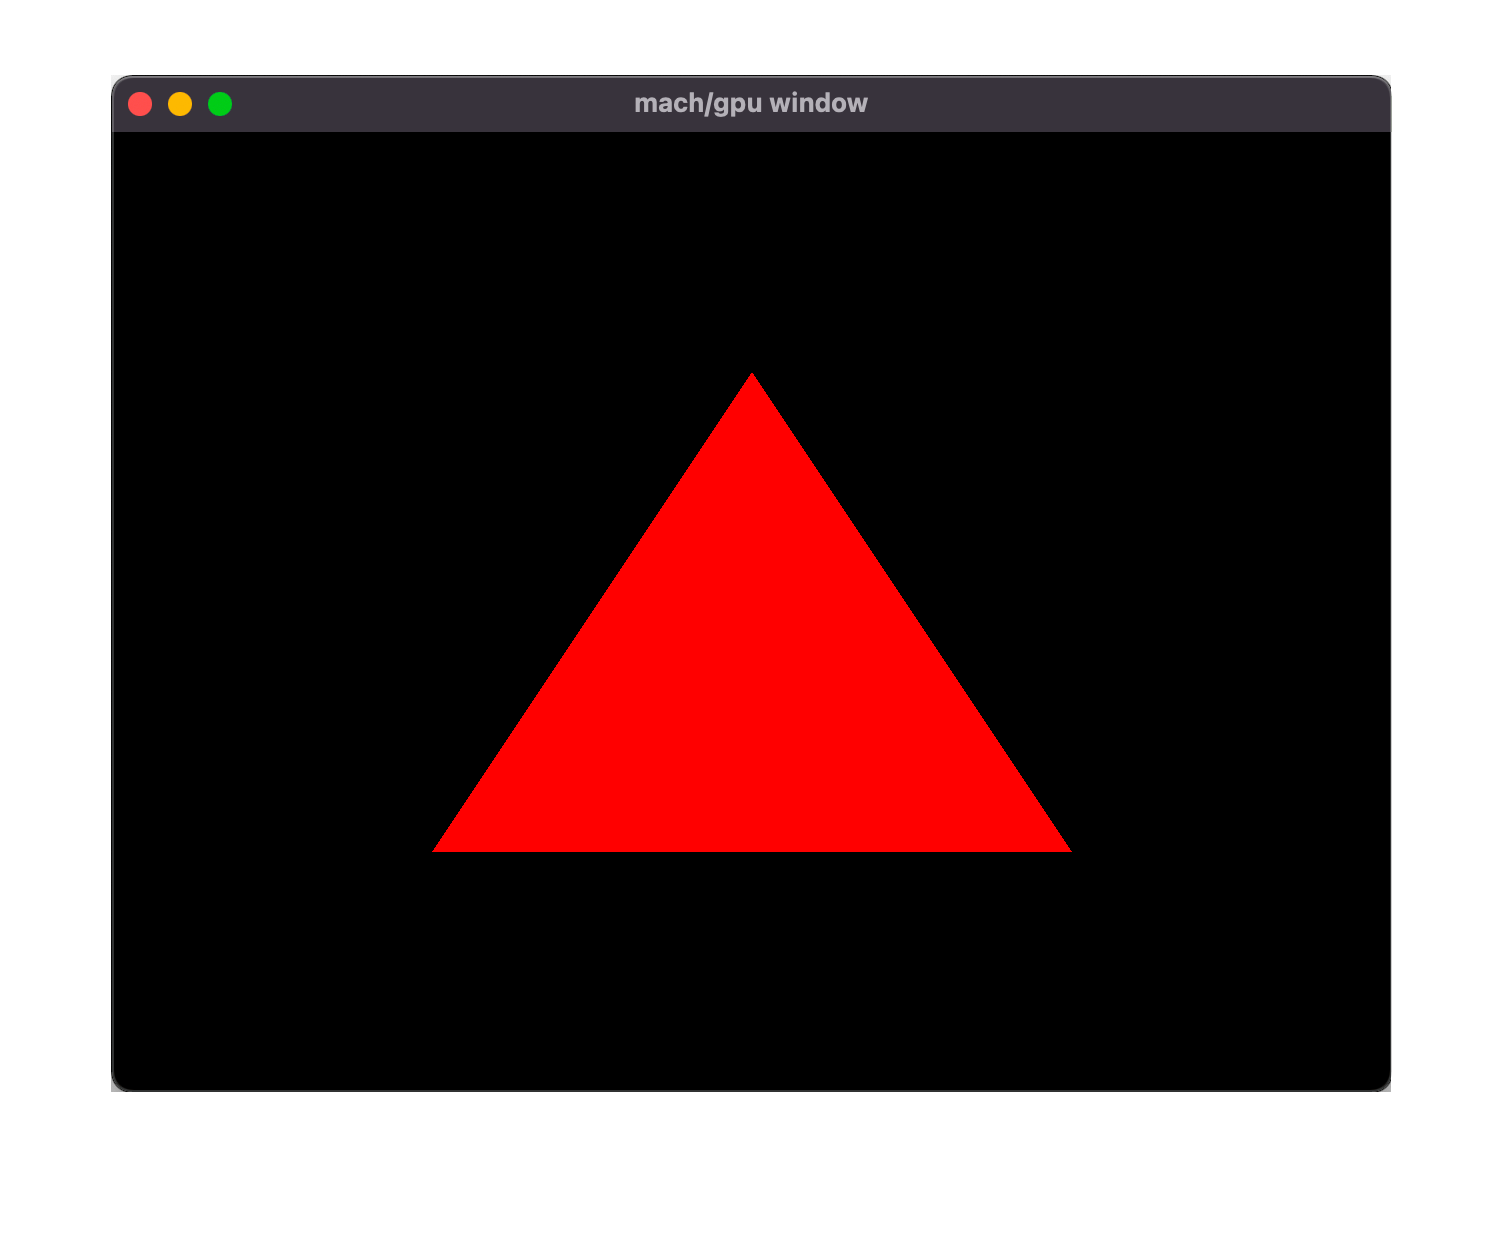The image size is (1504, 1240).
Task: Click the black canvas's top-left corner area
Action: (x=150, y=165)
